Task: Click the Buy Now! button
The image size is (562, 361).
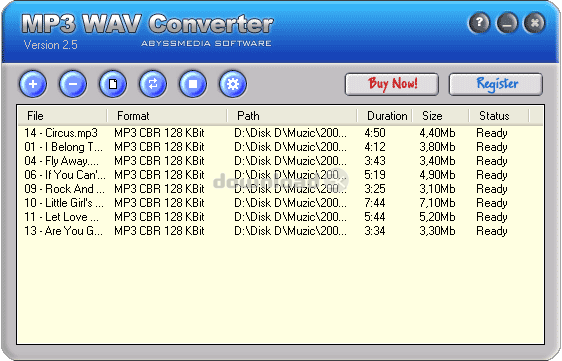Action: (392, 84)
